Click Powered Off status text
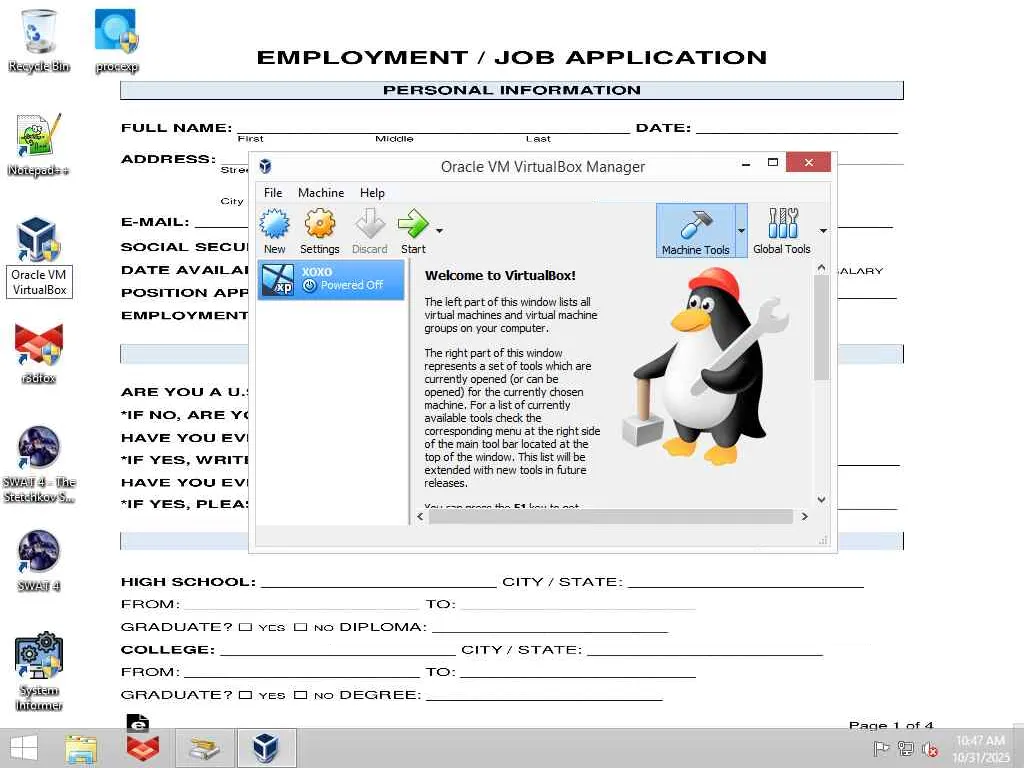Viewport: 1024px width, 768px height. 352,285
